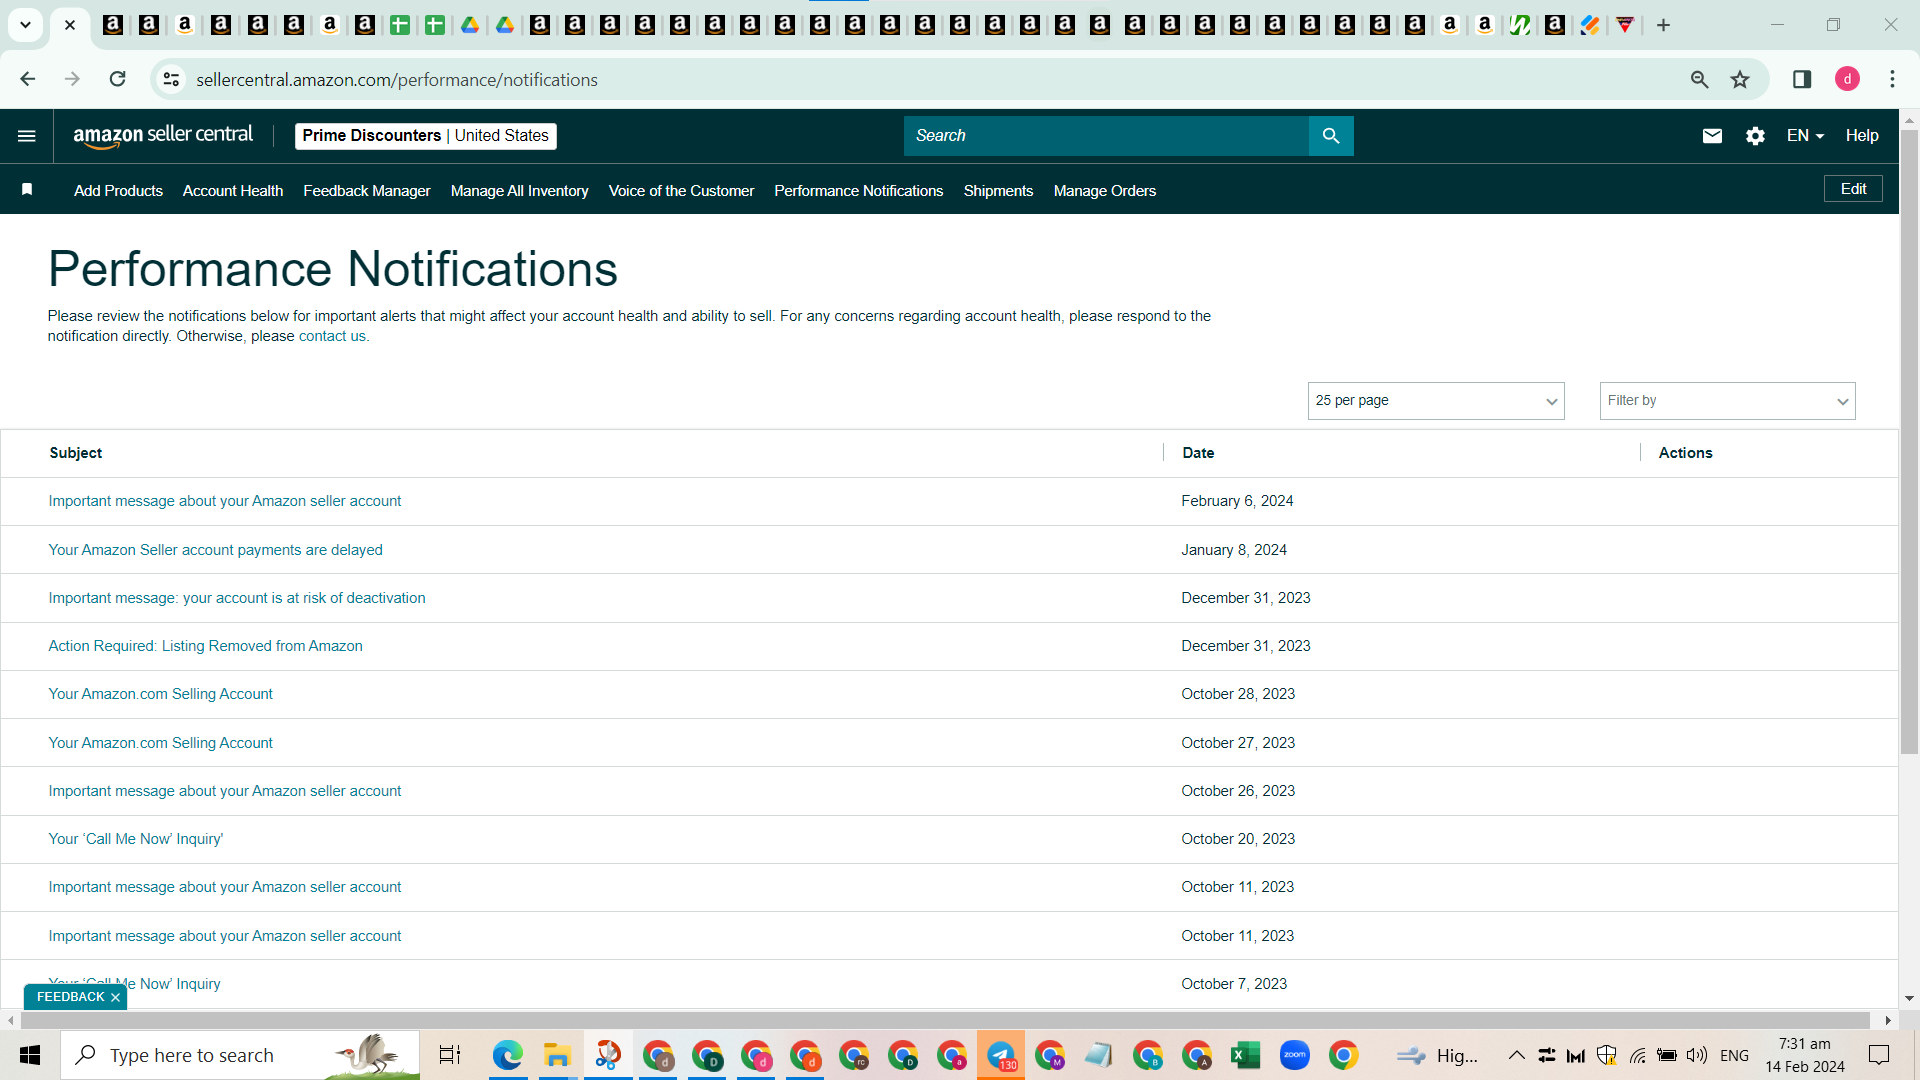Show hidden system tray icons chevron
The width and height of the screenshot is (1920, 1080).
(1516, 1055)
